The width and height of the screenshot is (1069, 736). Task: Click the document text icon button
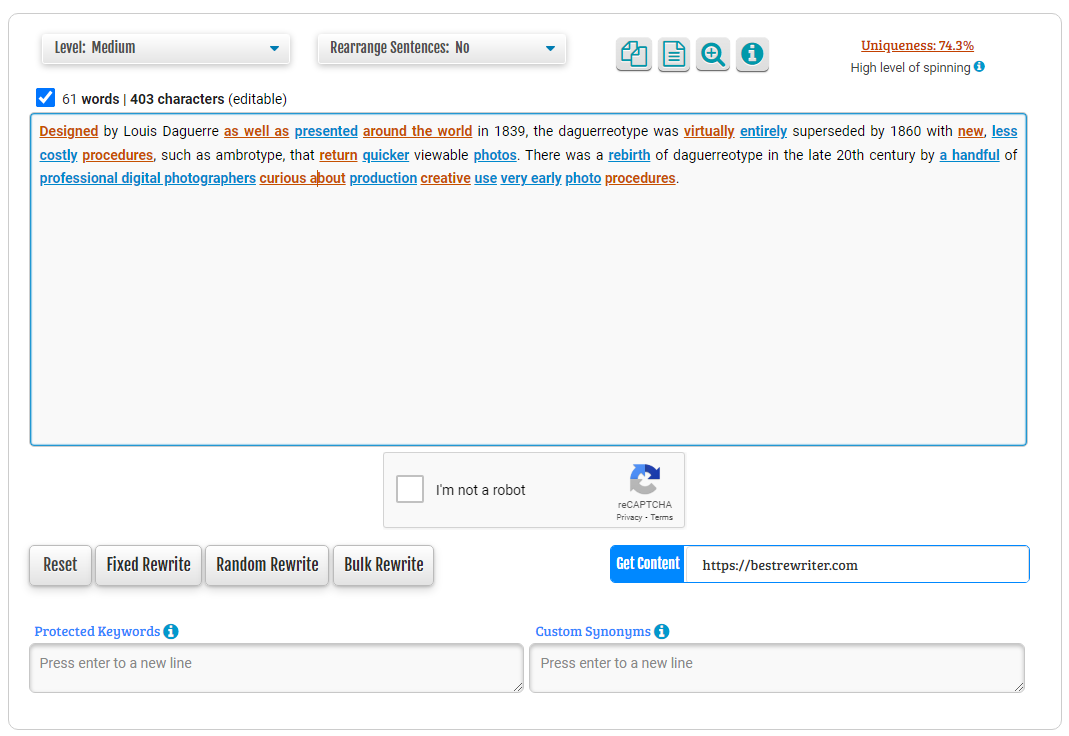674,54
